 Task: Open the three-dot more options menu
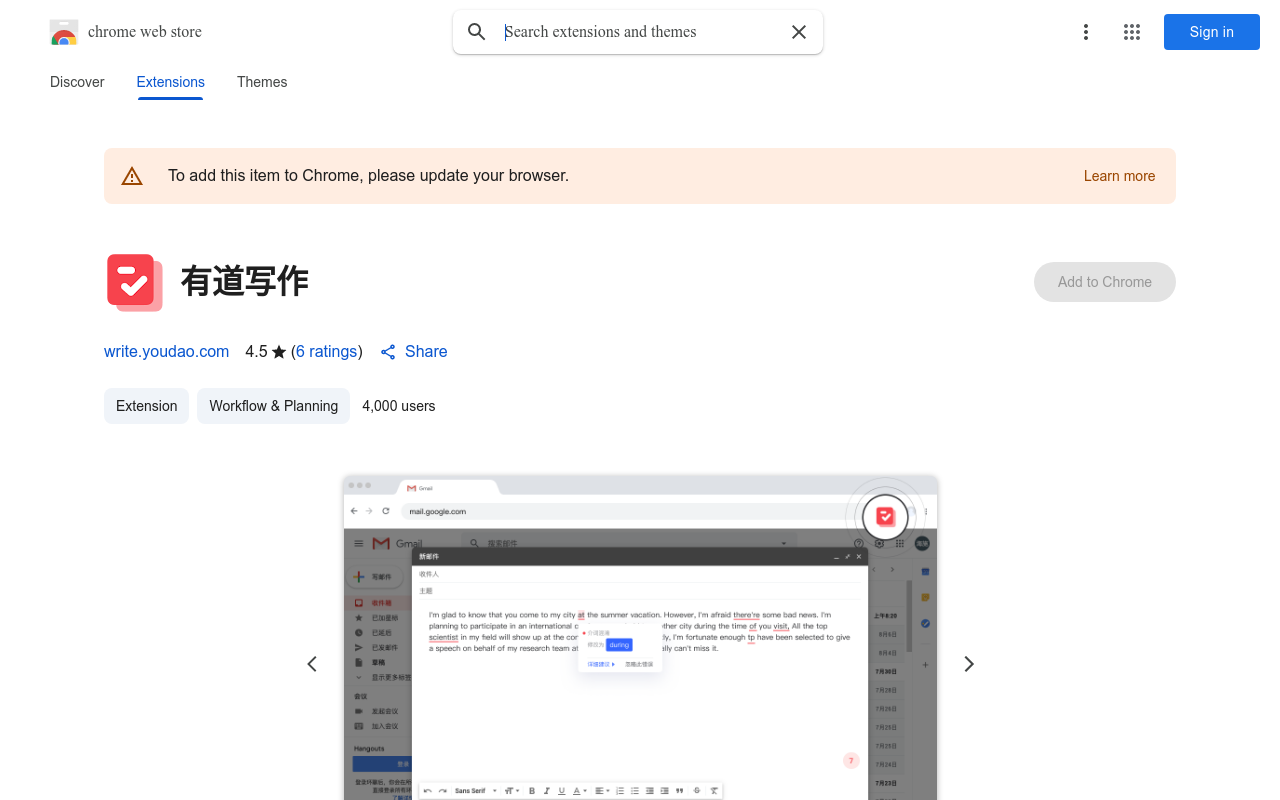[x=1086, y=32]
